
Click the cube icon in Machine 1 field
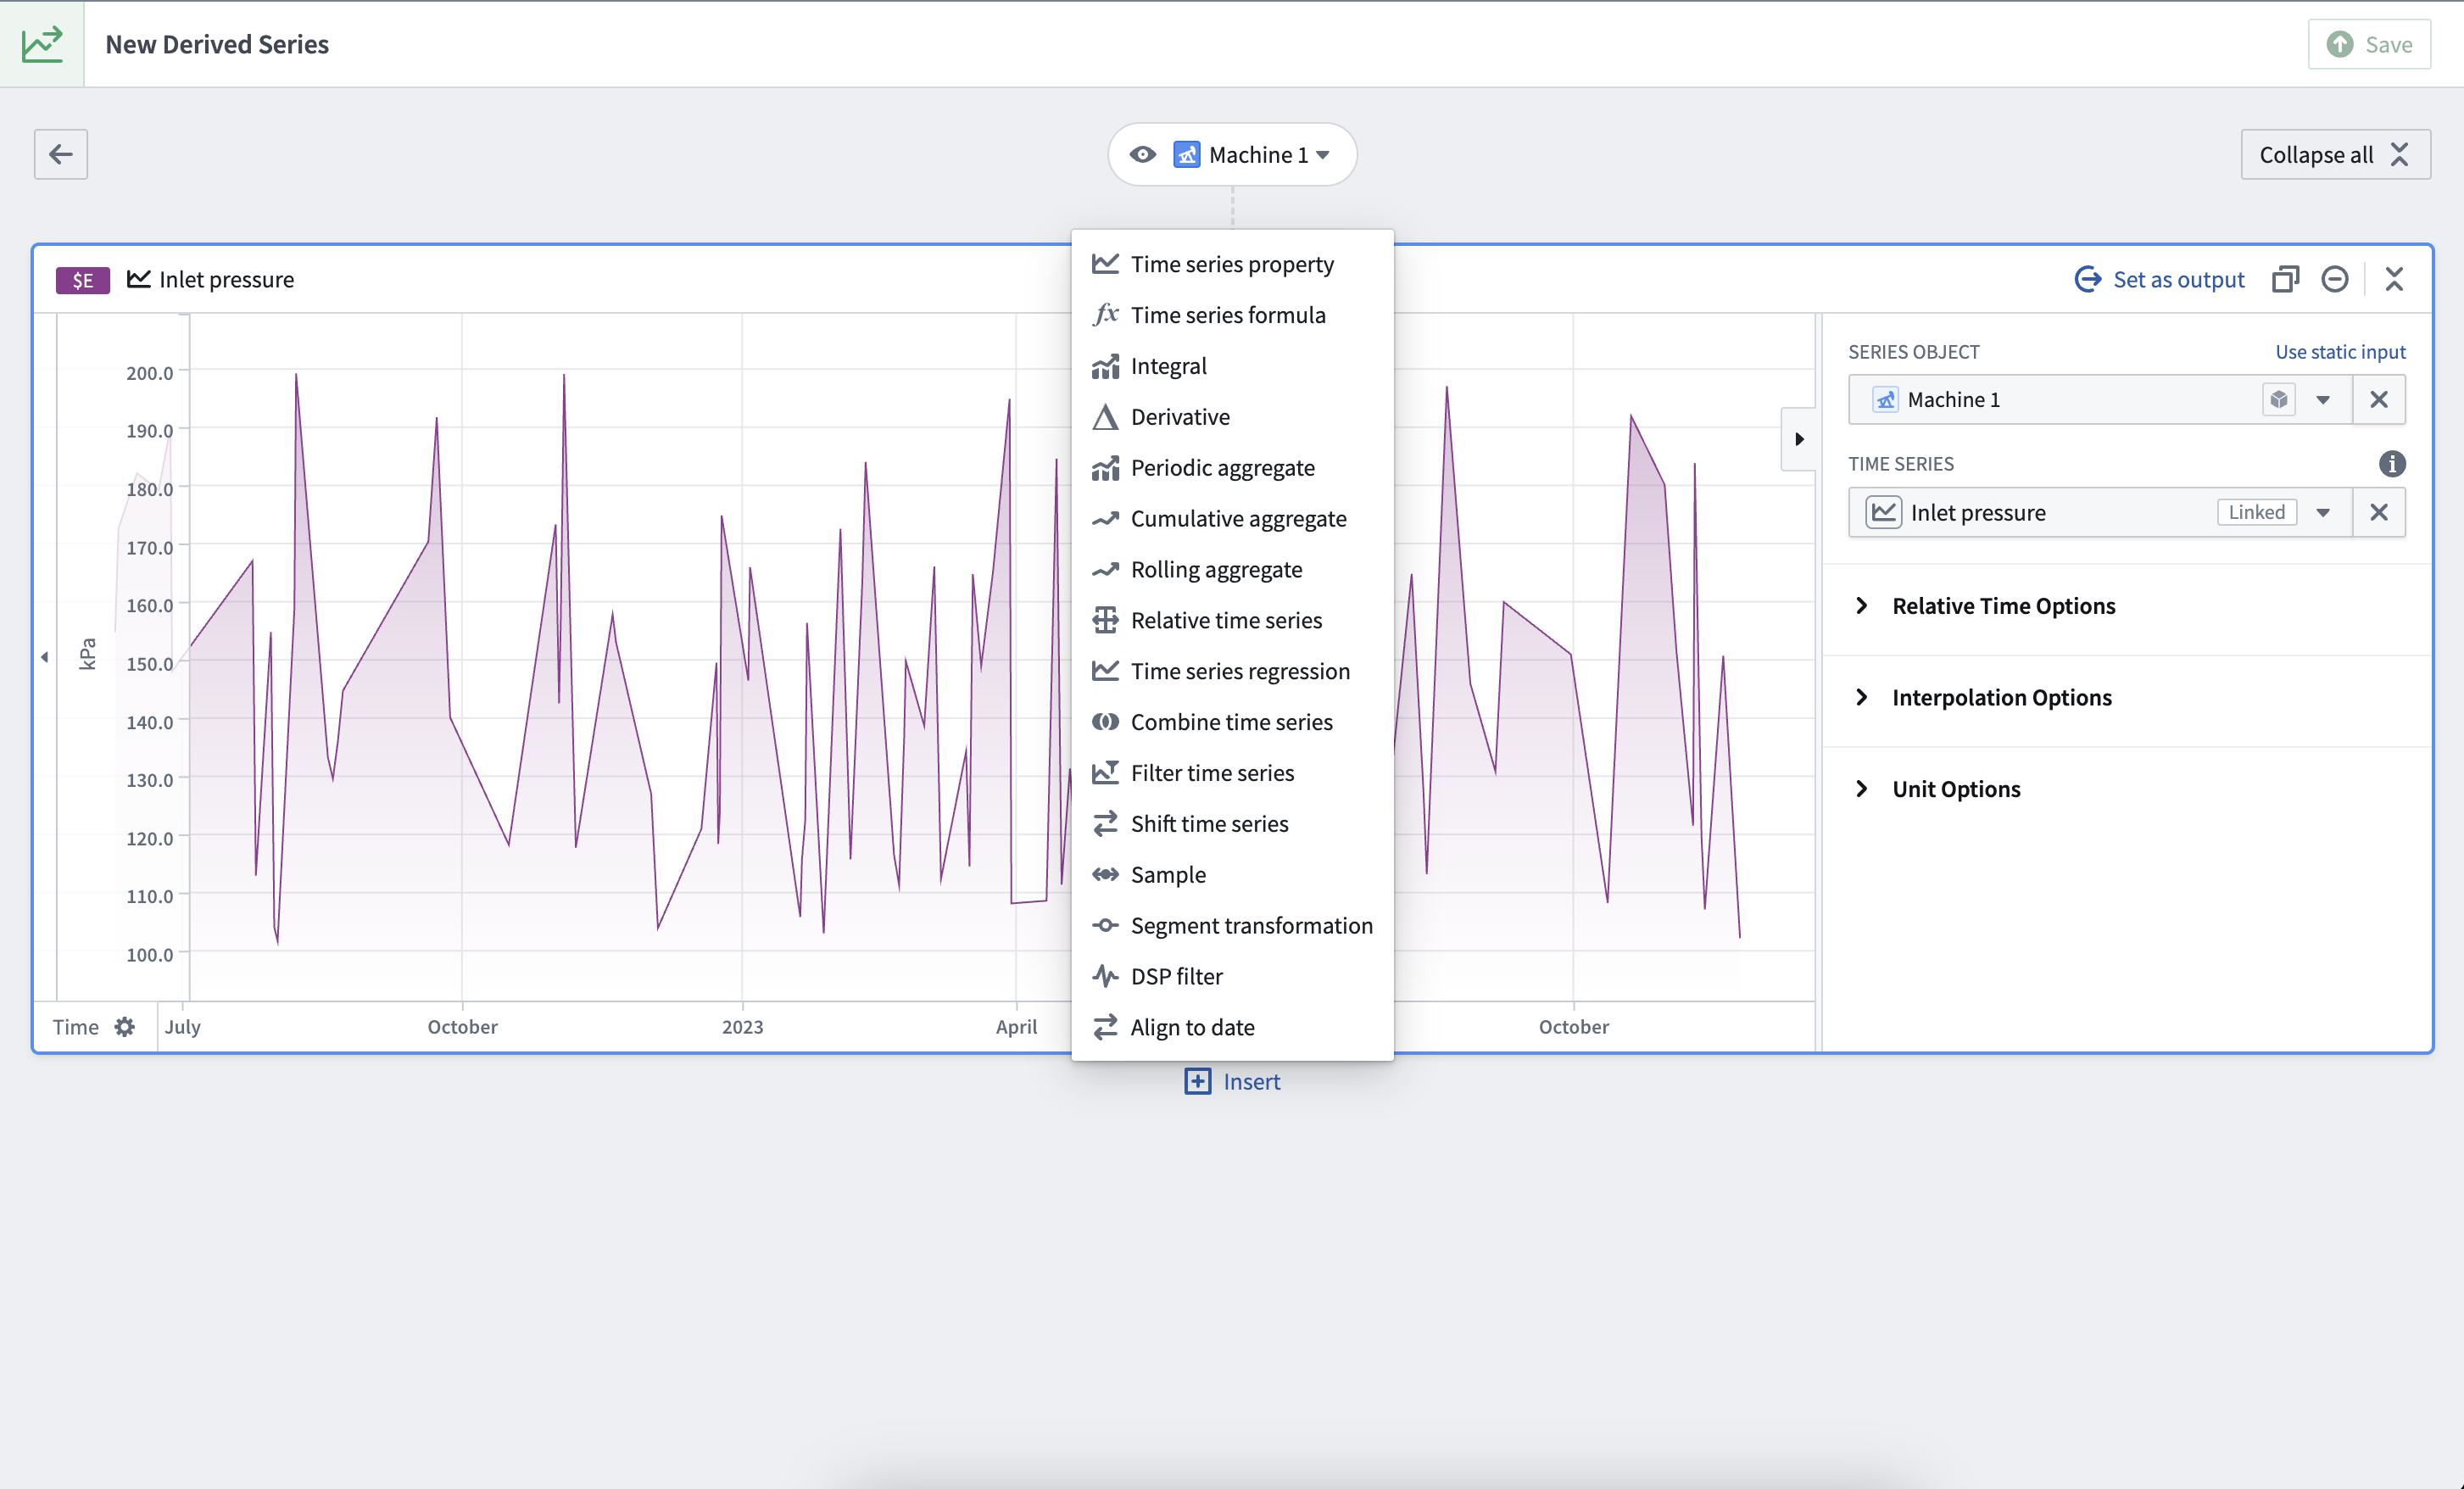(x=2278, y=400)
